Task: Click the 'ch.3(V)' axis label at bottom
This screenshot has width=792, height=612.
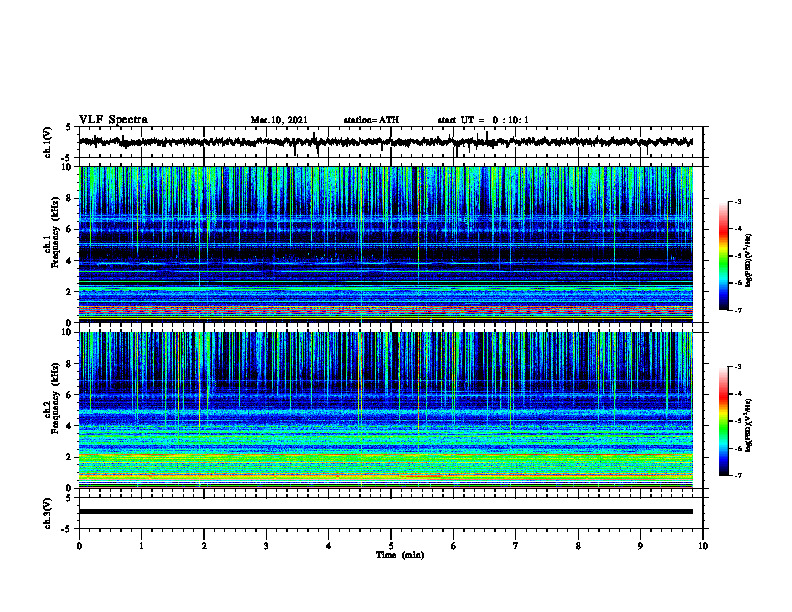Action: point(48,513)
